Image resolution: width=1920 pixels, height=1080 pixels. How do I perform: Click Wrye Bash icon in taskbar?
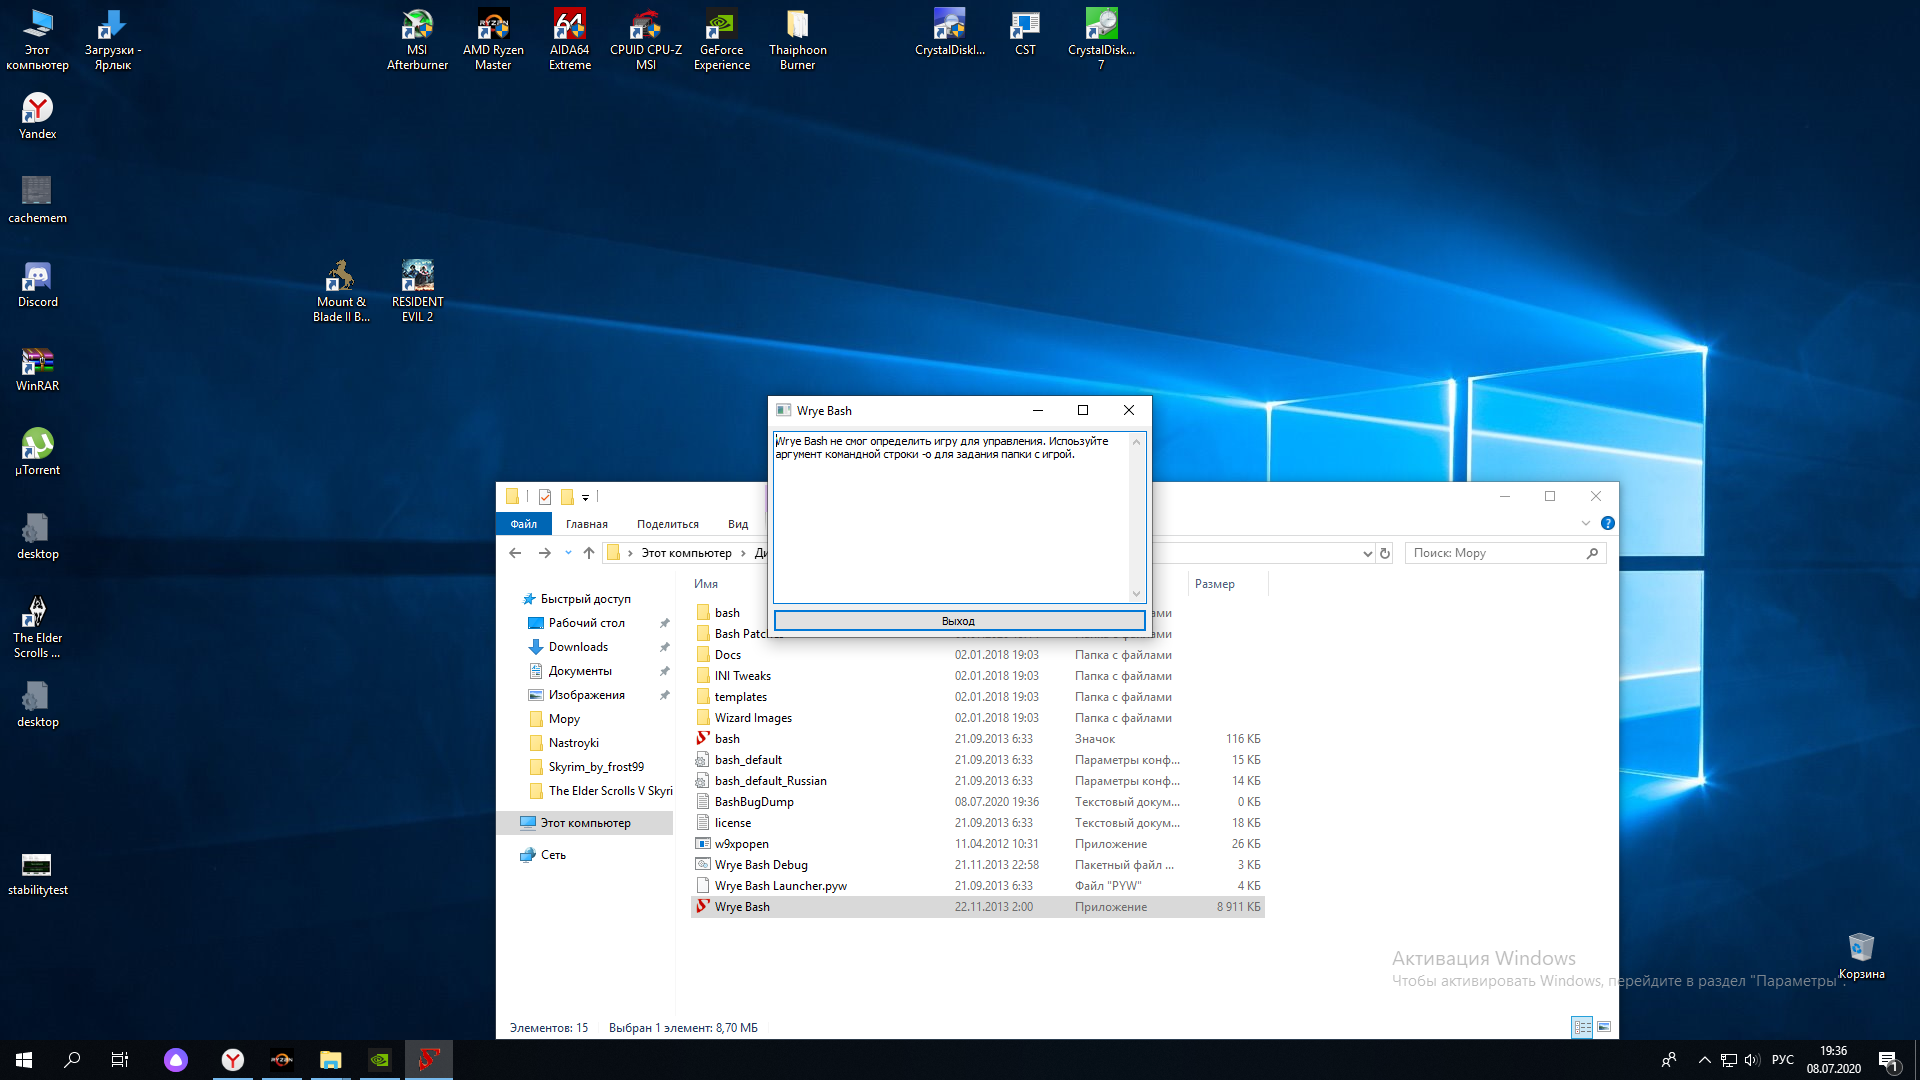[x=429, y=1060]
